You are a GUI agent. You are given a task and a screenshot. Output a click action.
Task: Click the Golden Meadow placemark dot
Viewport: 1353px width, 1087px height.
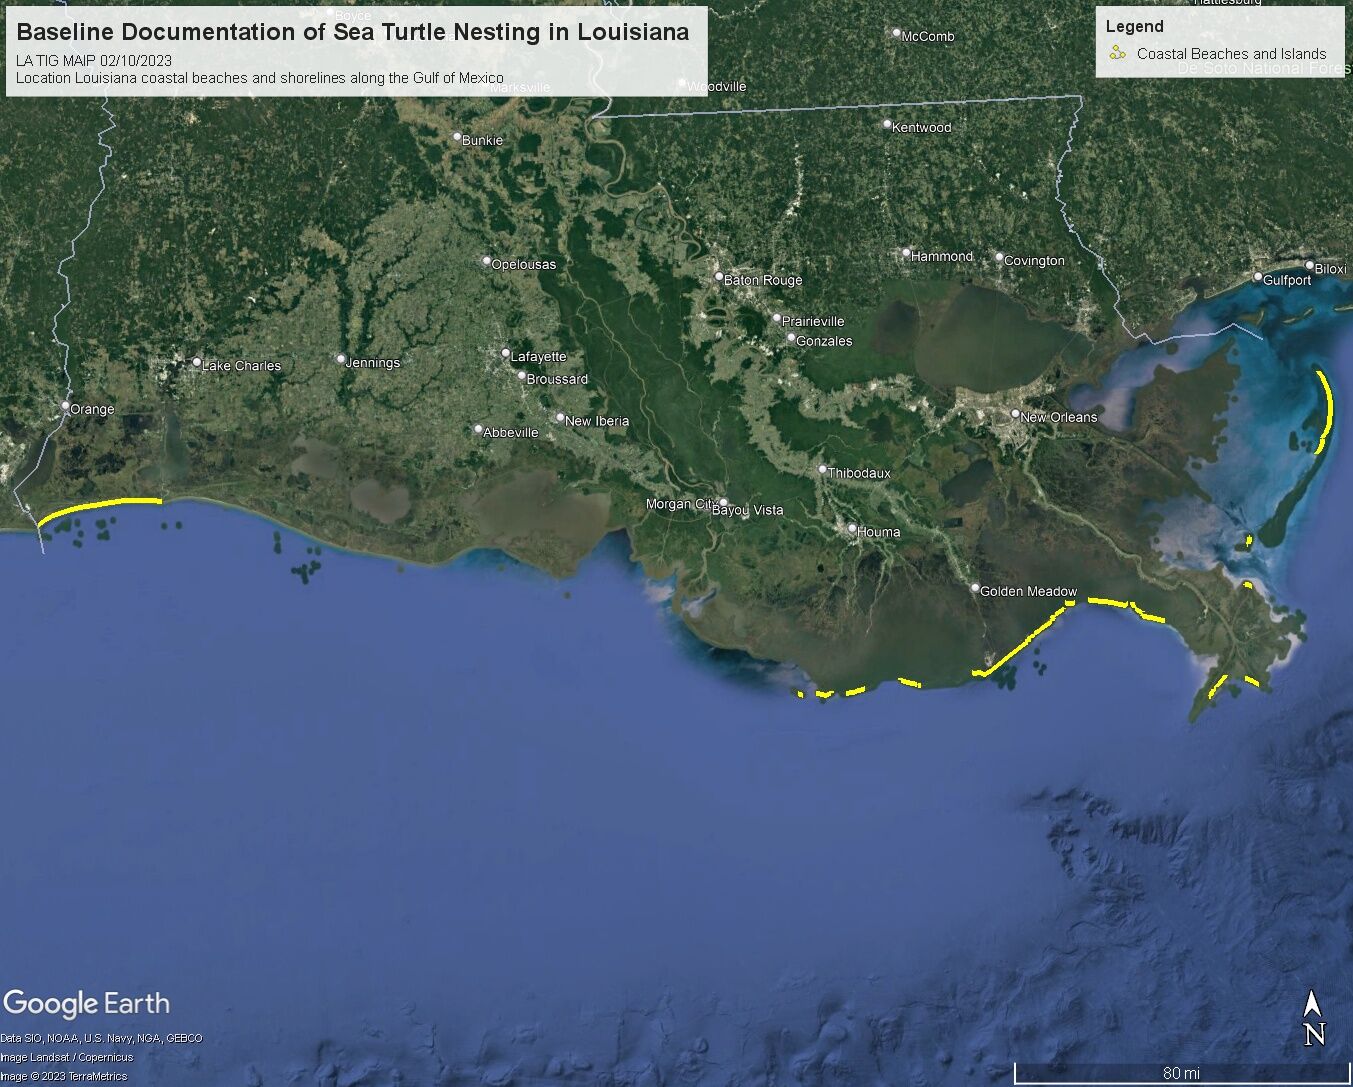point(975,589)
